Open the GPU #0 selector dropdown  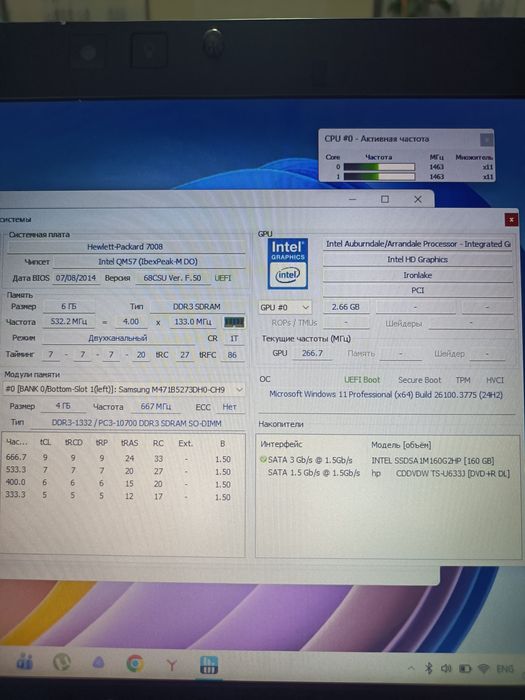click(x=285, y=307)
